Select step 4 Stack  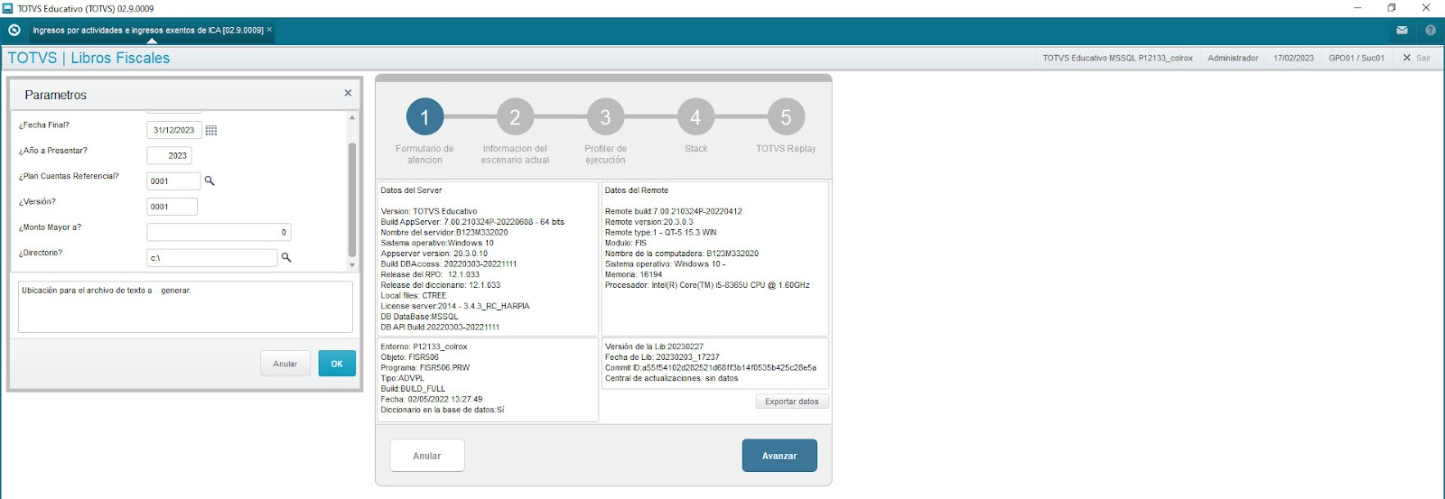click(x=696, y=118)
